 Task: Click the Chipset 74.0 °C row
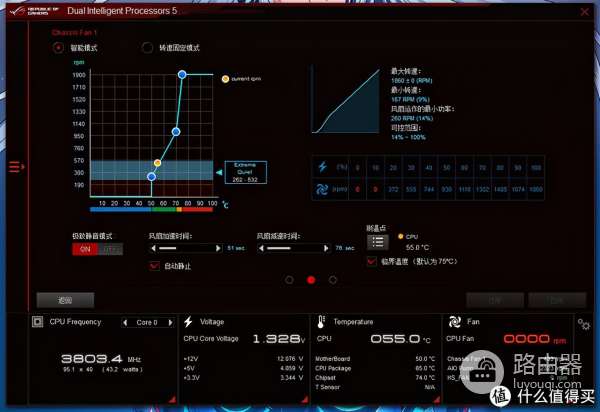(x=375, y=378)
